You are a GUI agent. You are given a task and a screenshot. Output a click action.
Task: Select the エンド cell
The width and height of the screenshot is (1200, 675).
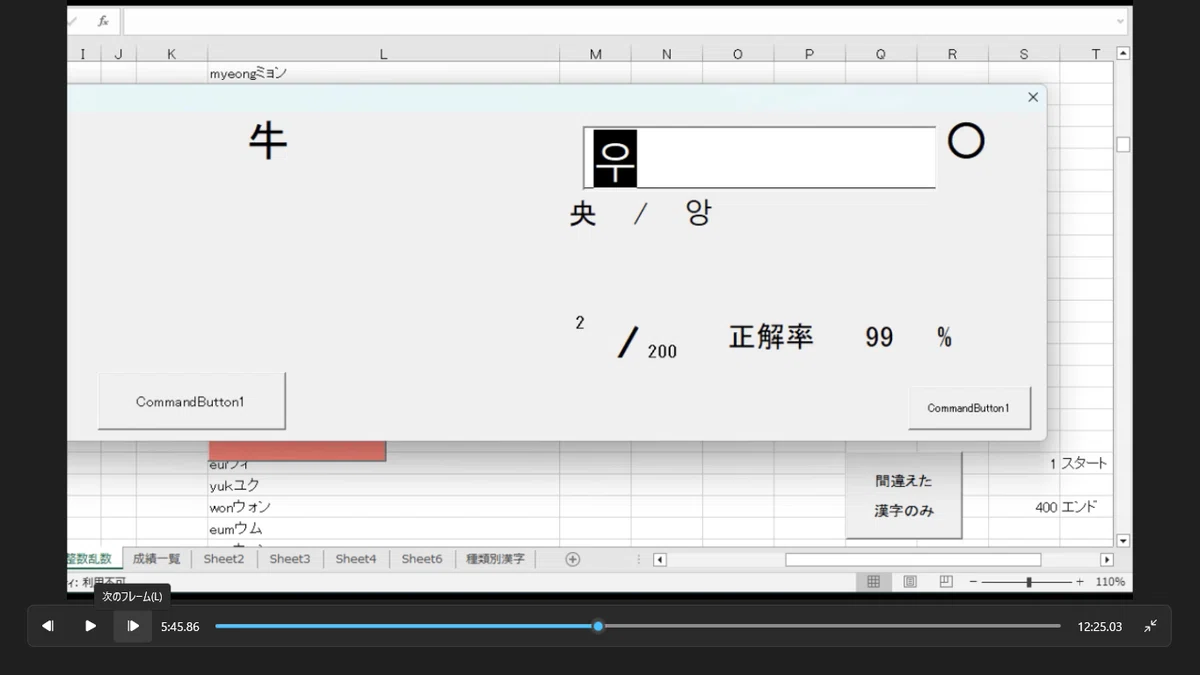[x=1086, y=507]
